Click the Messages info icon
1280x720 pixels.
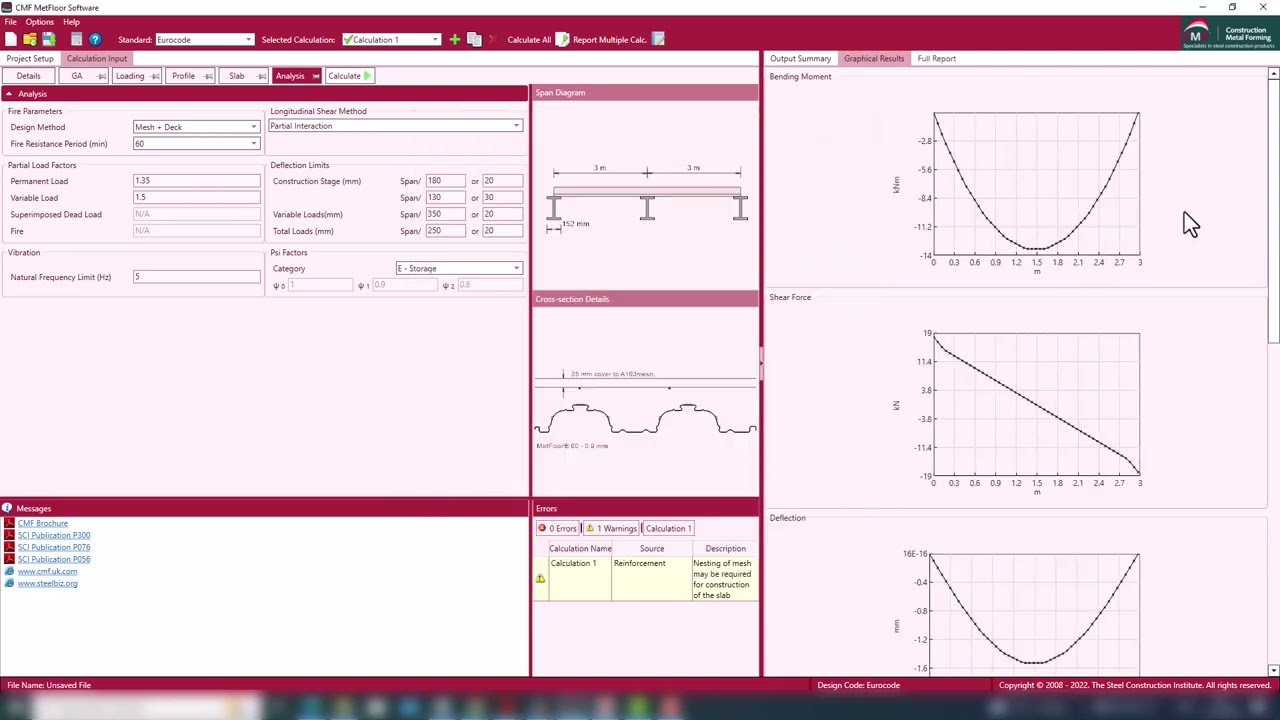tap(7, 508)
